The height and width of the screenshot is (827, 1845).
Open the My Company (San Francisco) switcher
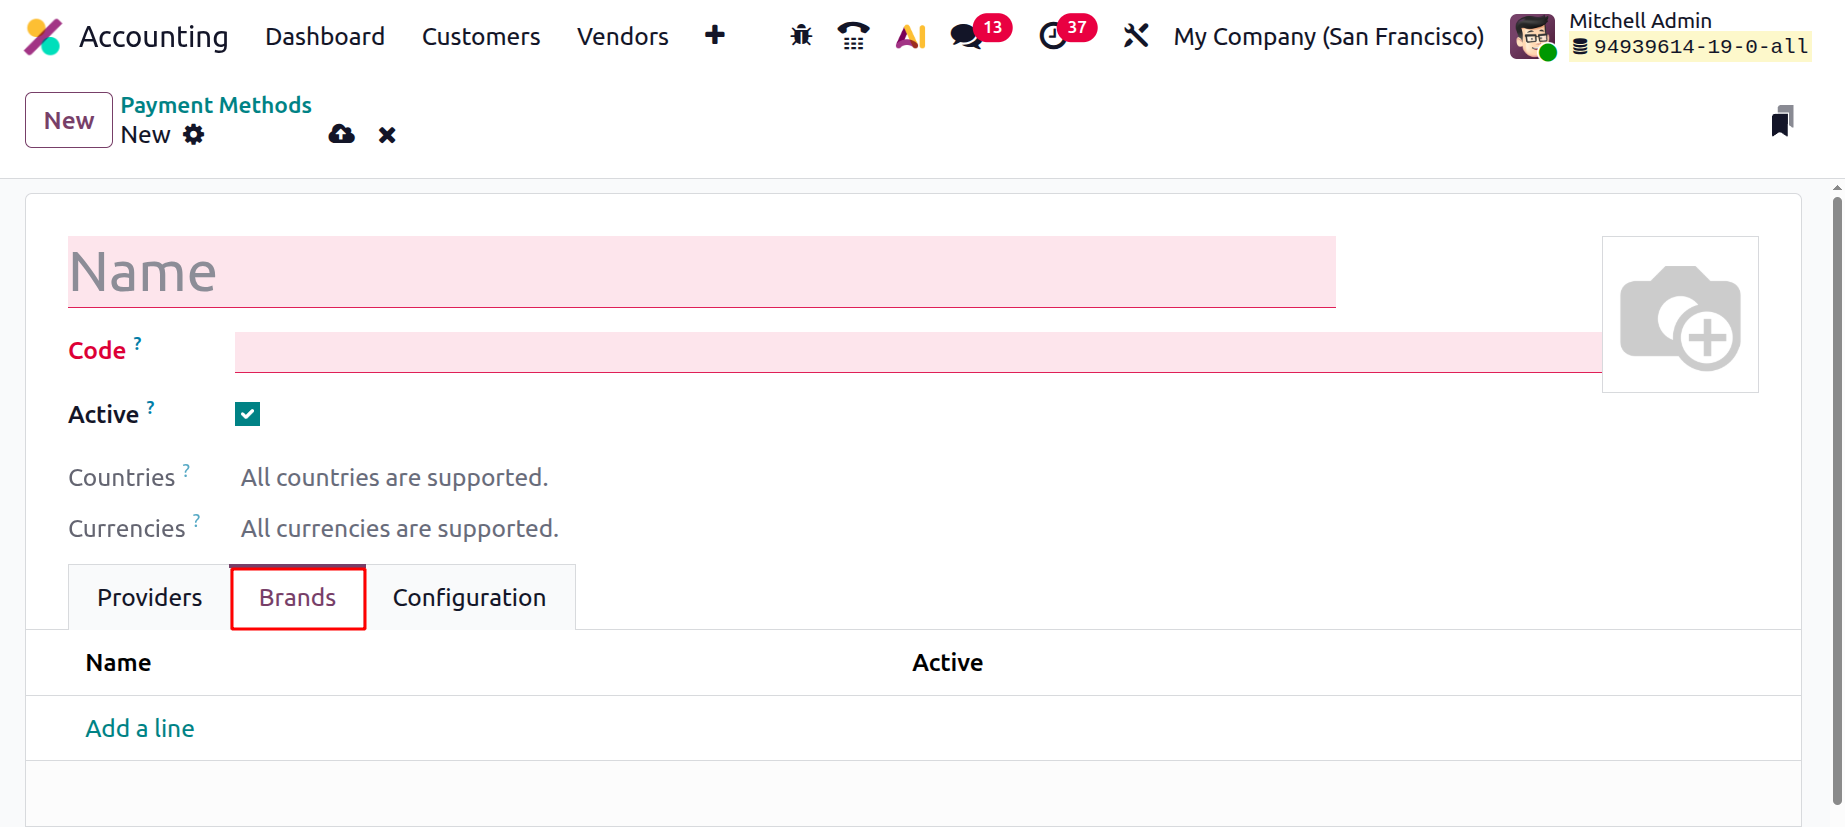tap(1329, 37)
